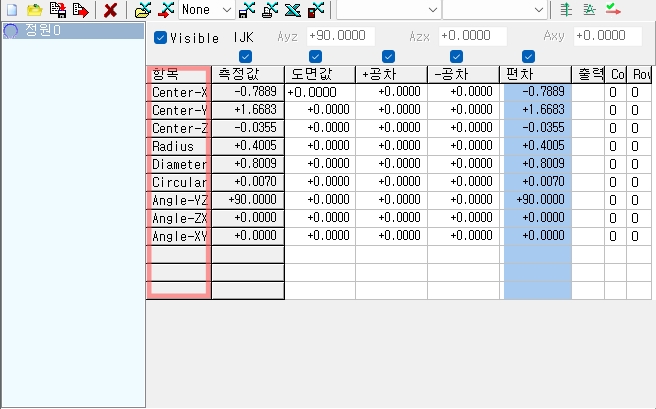The image size is (656, 409).
Task: Open the empty dropdown beside the green align icon
Action: pos(495,10)
